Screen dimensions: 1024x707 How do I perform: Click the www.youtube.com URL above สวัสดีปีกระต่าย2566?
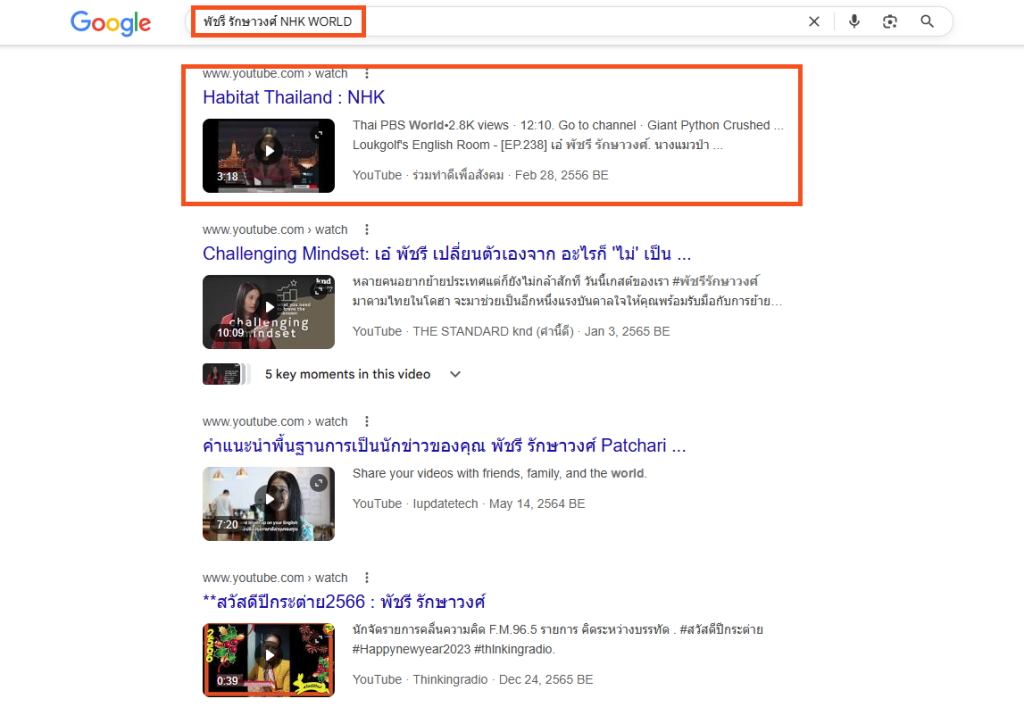(x=275, y=578)
